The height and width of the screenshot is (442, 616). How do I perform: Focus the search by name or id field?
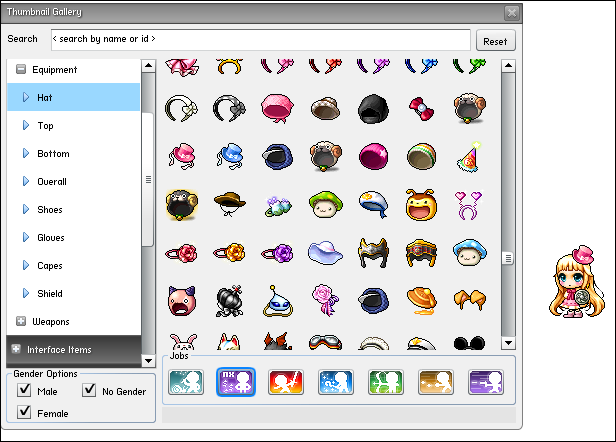(x=260, y=40)
